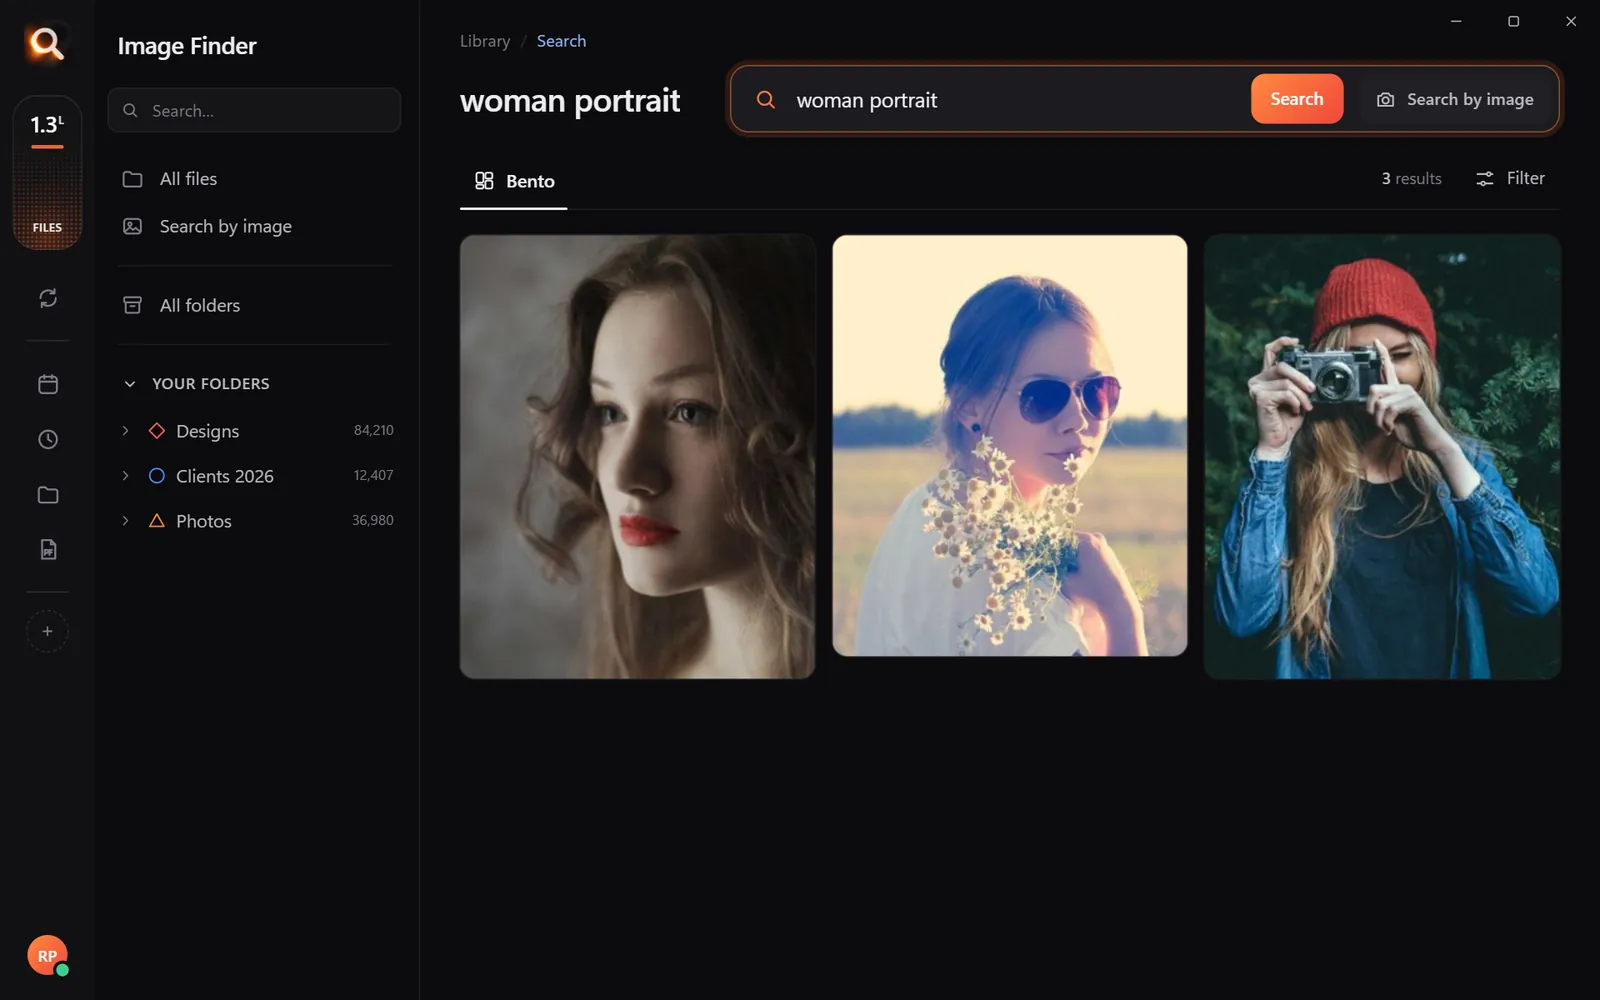Click the Photos triangle folder icon
Viewport: 1600px width, 1000px height.
click(157, 520)
